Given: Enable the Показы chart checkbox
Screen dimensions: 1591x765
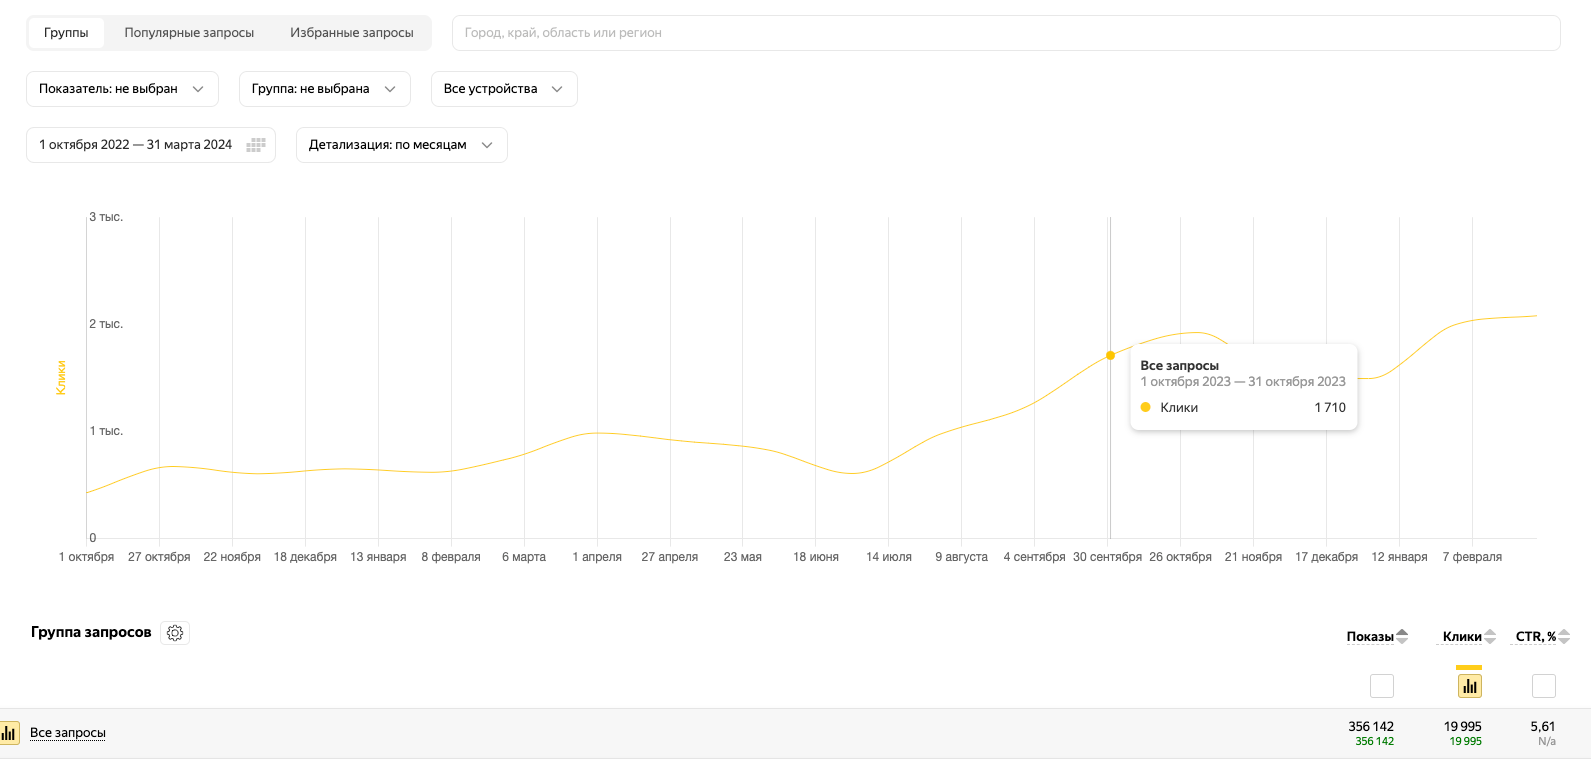Looking at the screenshot, I should (x=1381, y=686).
